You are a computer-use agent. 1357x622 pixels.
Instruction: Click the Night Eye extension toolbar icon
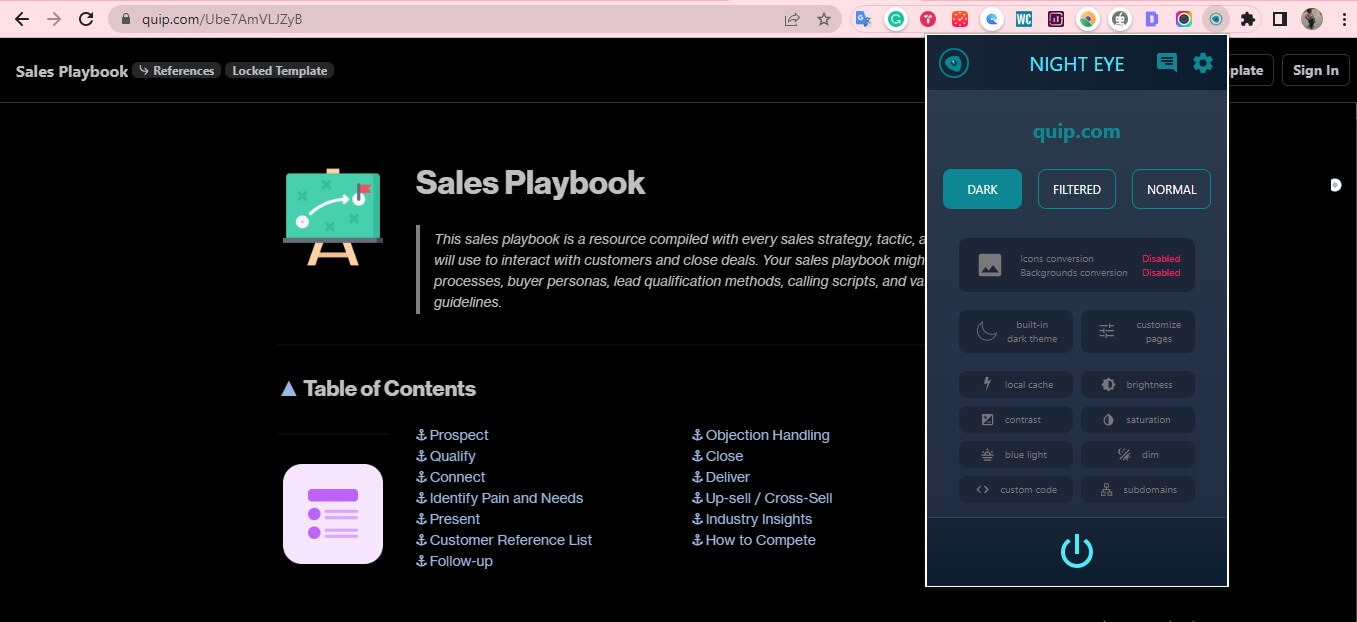pyautogui.click(x=1216, y=19)
